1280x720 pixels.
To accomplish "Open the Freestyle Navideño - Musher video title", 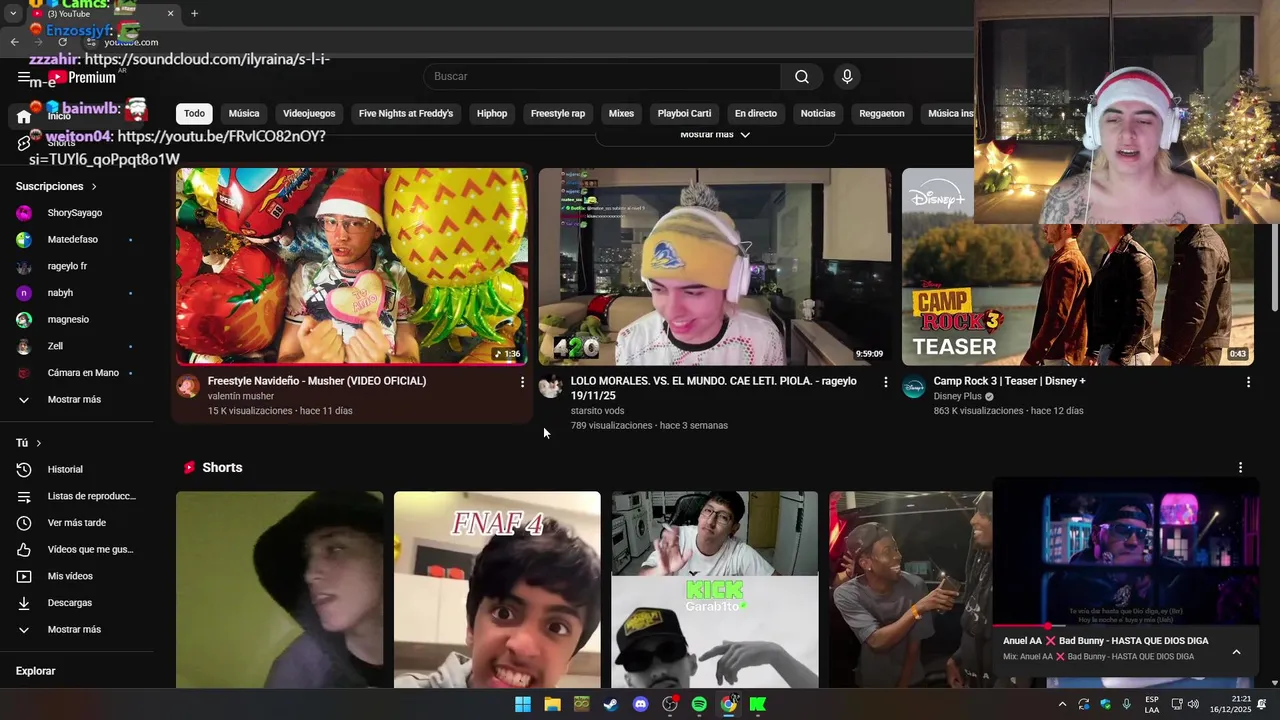I will tap(317, 381).
